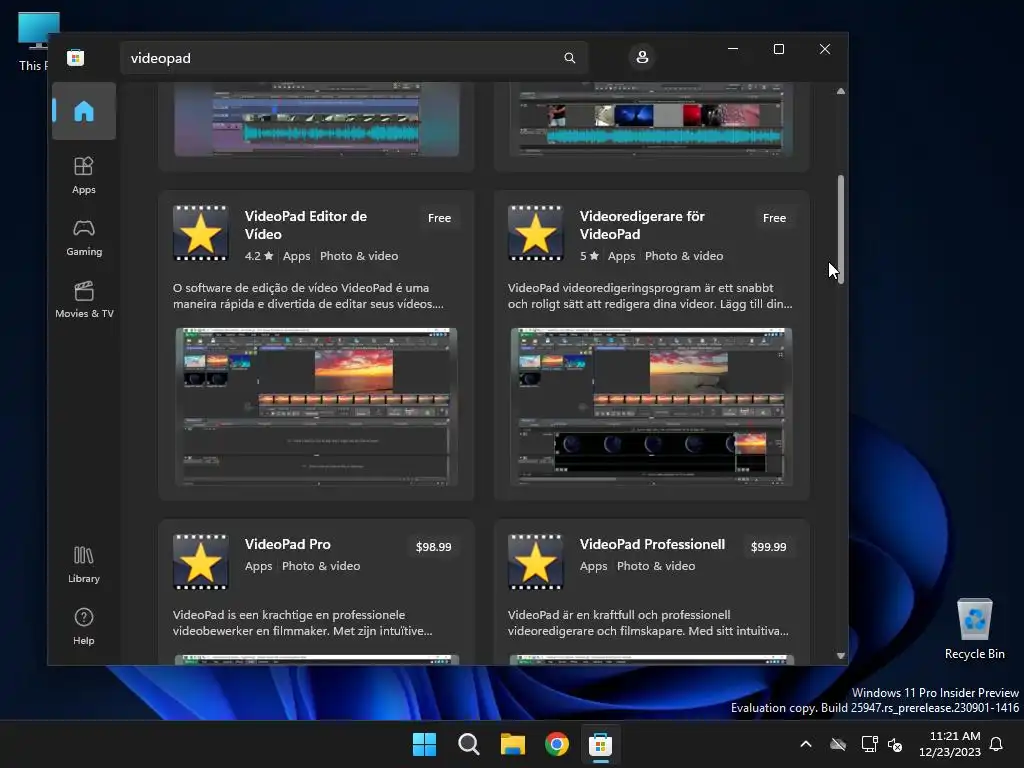The image size is (1024, 768).
Task: Open the VideoPad Pro title
Action: [x=287, y=544]
